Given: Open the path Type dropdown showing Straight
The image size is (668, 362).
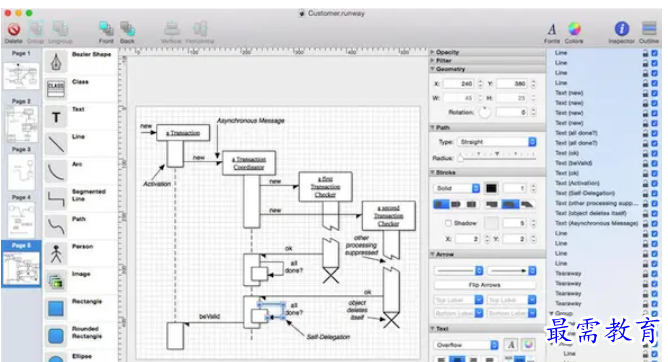Looking at the screenshot, I should tap(496, 142).
